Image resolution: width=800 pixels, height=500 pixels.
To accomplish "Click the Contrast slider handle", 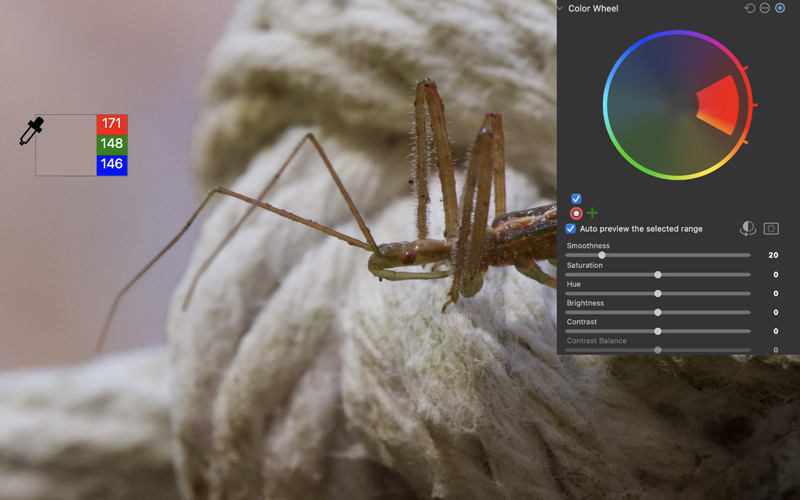I will [658, 331].
